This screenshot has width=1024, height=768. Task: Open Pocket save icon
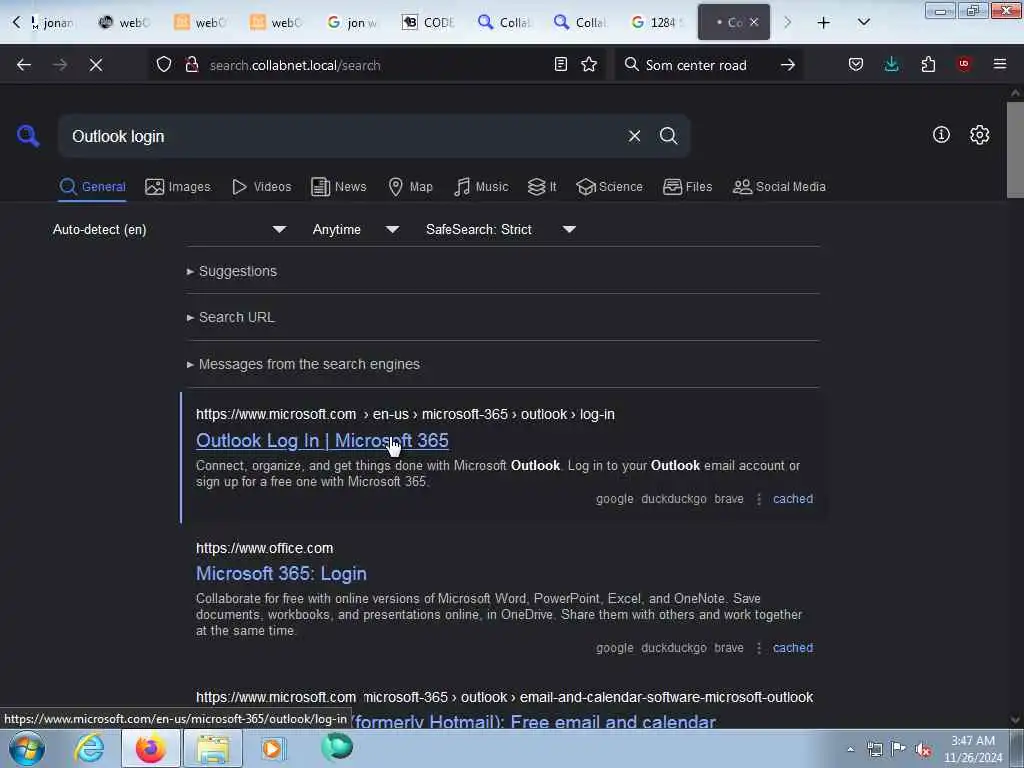click(x=856, y=64)
